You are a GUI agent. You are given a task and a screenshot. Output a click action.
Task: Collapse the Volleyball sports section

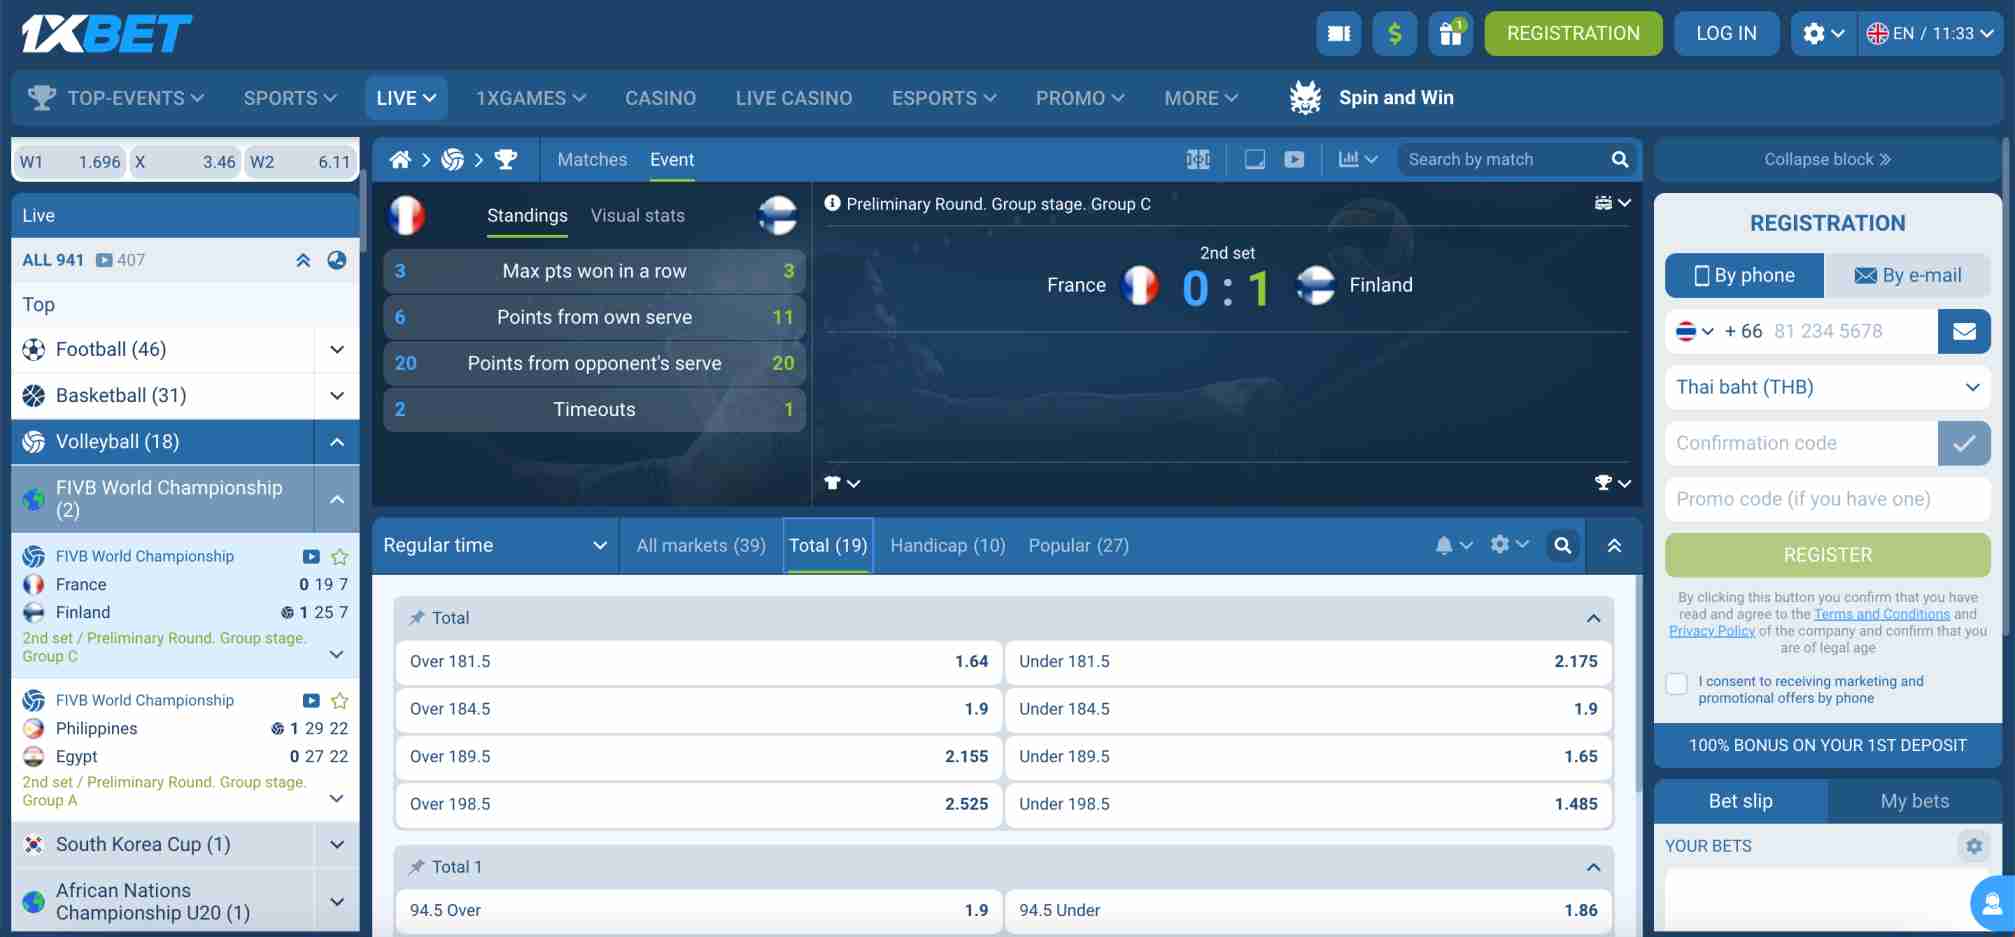pos(336,441)
